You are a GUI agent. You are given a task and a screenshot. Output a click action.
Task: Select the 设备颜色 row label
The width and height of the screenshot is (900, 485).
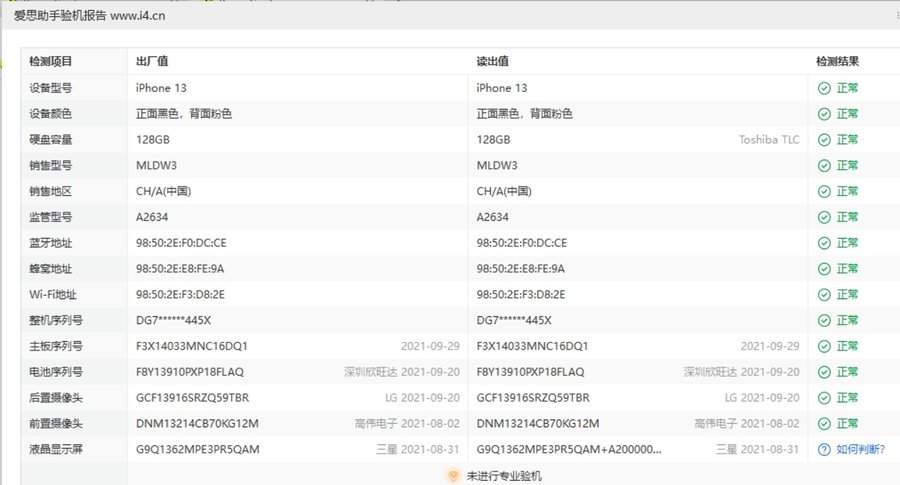51,114
